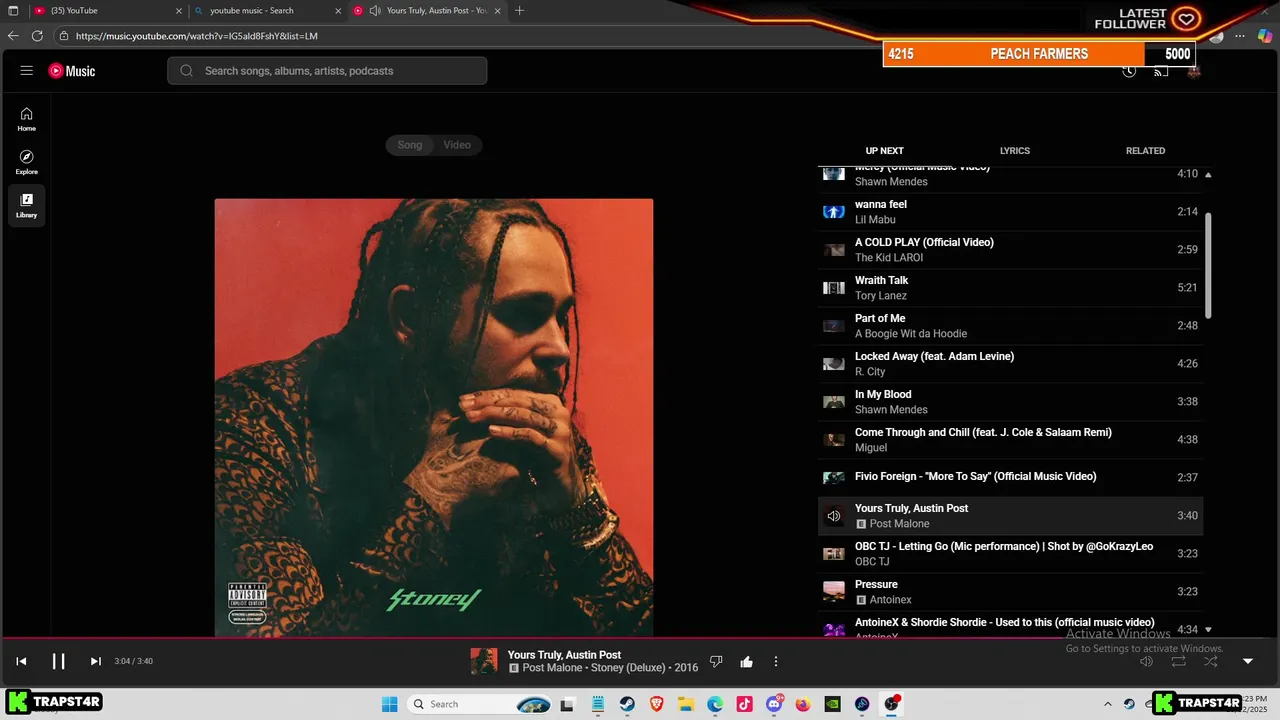Skip to previous track
Screen dimensions: 1280x720
point(21,661)
